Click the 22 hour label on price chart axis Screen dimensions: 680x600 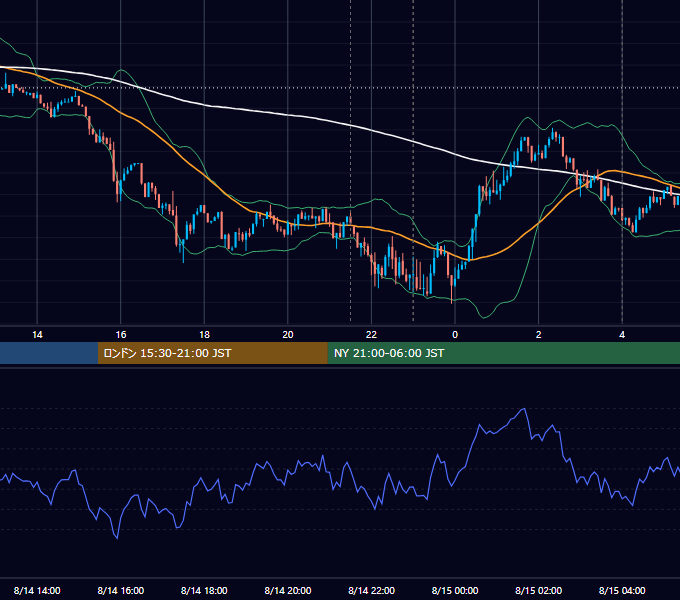pos(371,335)
